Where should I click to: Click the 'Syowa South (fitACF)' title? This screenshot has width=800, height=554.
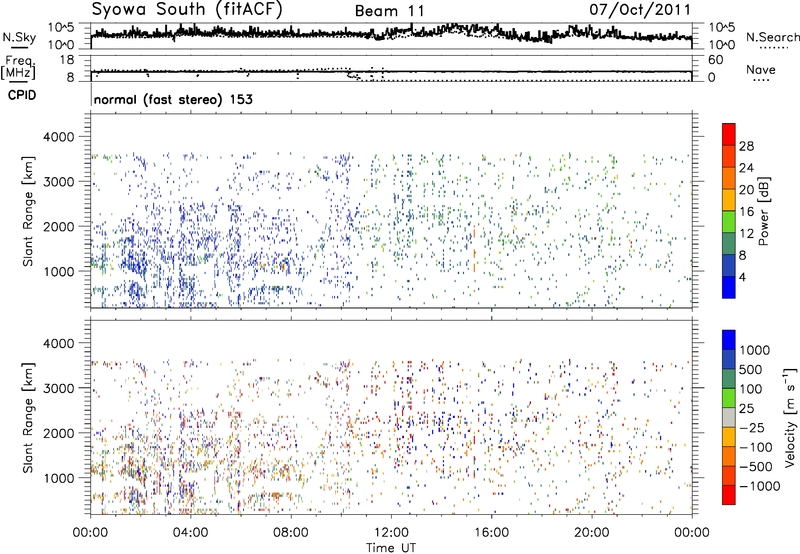pyautogui.click(x=187, y=10)
